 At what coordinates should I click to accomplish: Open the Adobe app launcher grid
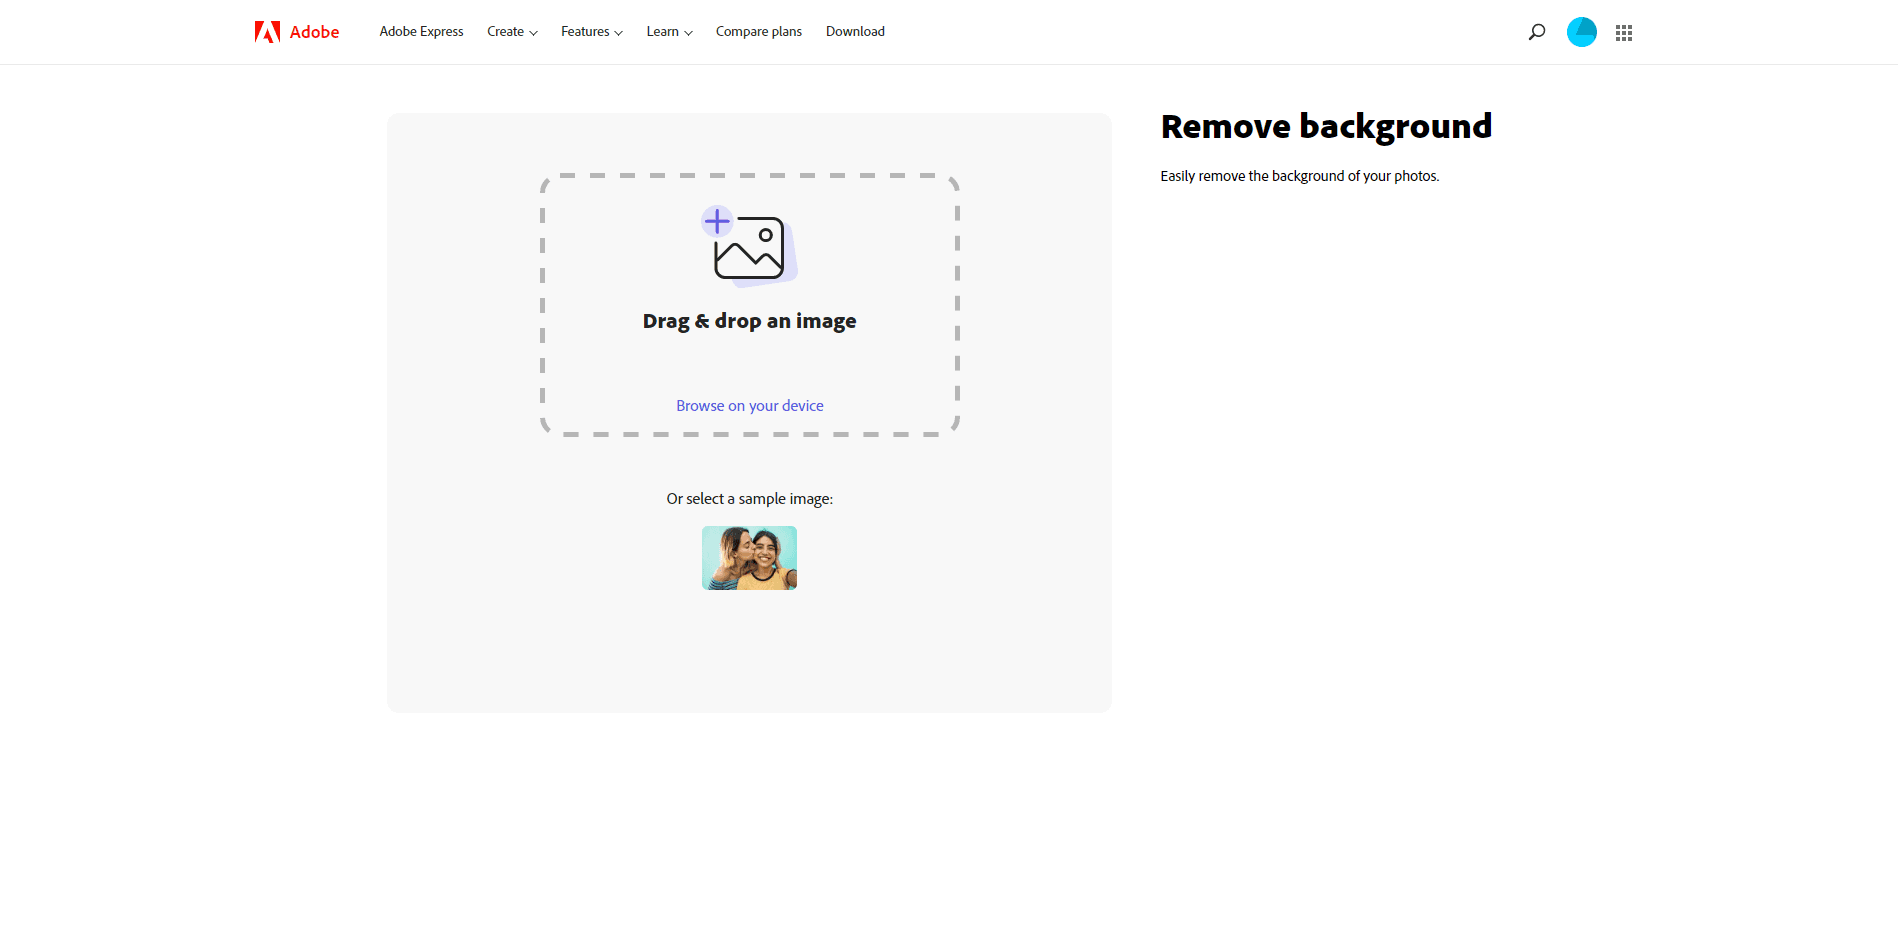click(x=1624, y=31)
